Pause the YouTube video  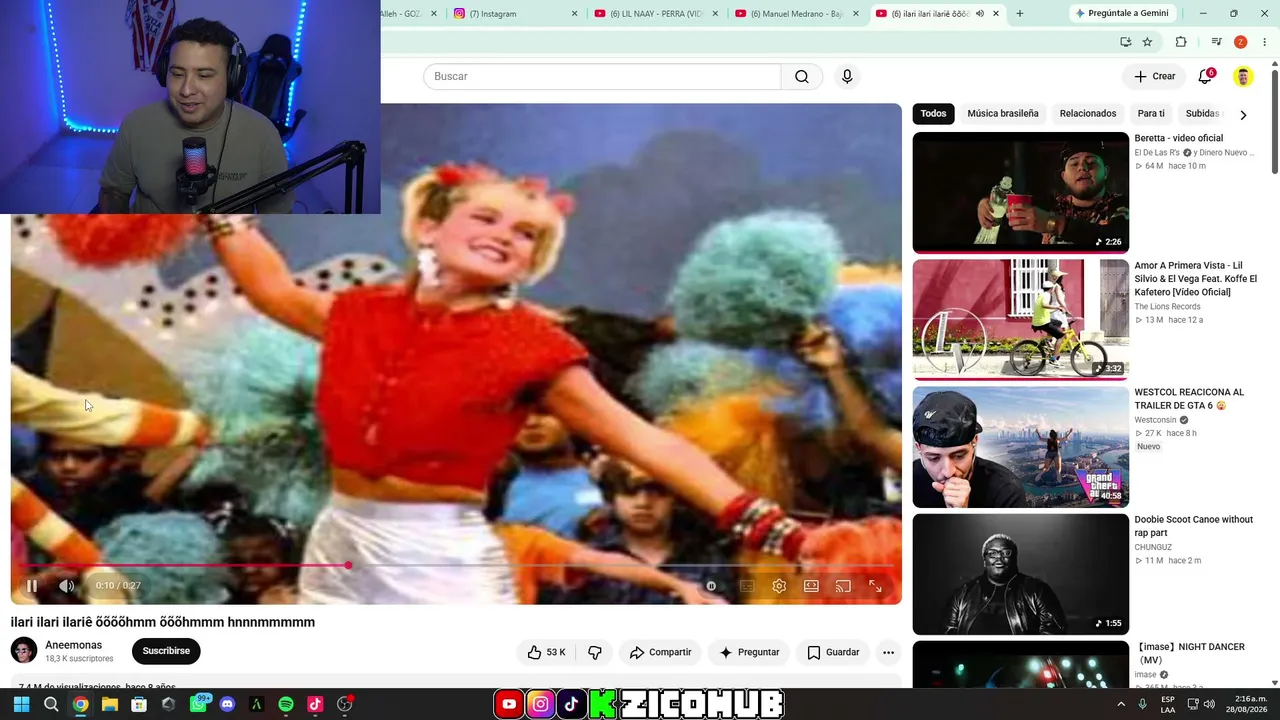coord(32,586)
